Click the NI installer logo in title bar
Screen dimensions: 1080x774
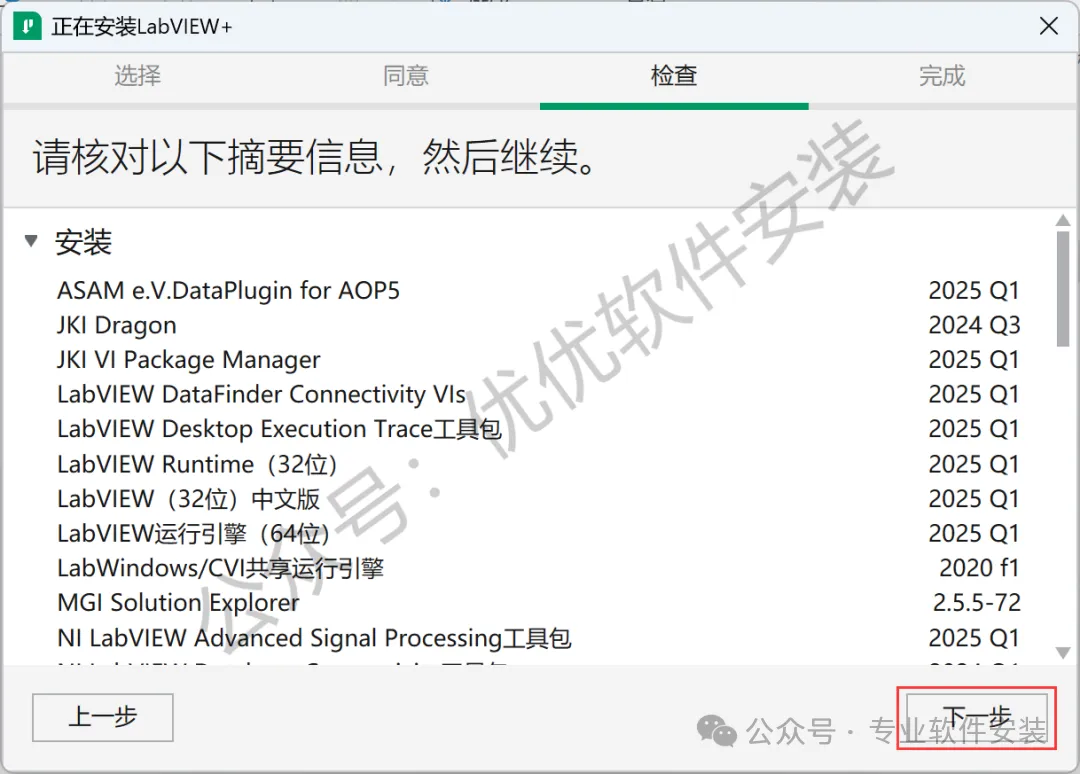point(27,26)
